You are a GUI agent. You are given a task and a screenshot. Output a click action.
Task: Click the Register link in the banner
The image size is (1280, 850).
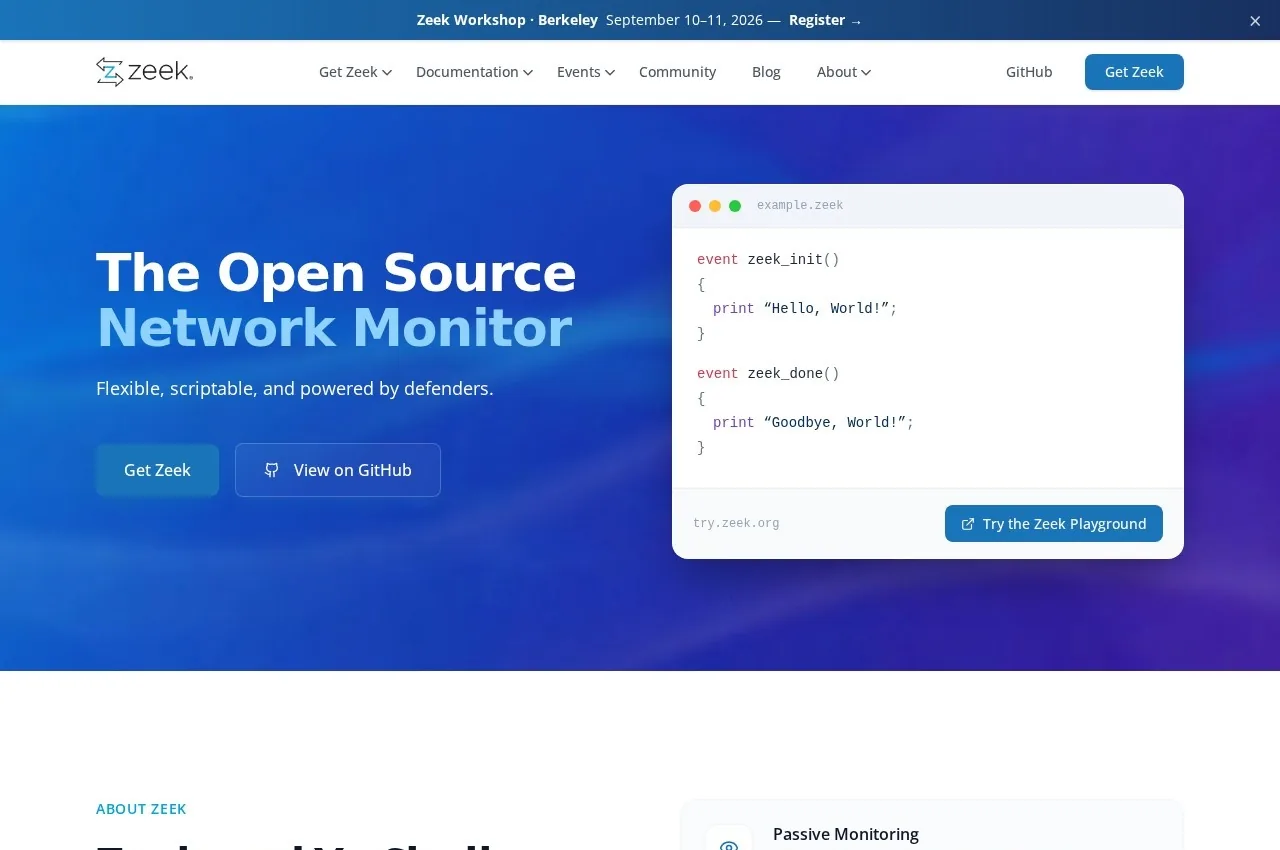pos(825,20)
